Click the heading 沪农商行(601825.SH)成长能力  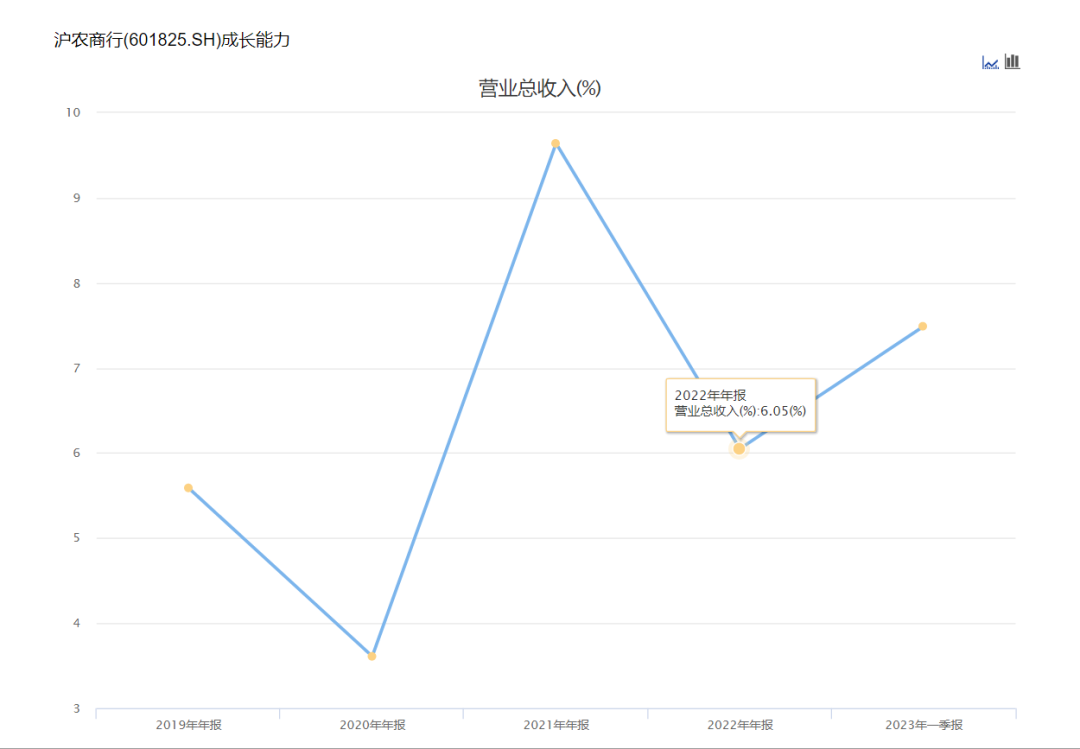pyautogui.click(x=172, y=40)
